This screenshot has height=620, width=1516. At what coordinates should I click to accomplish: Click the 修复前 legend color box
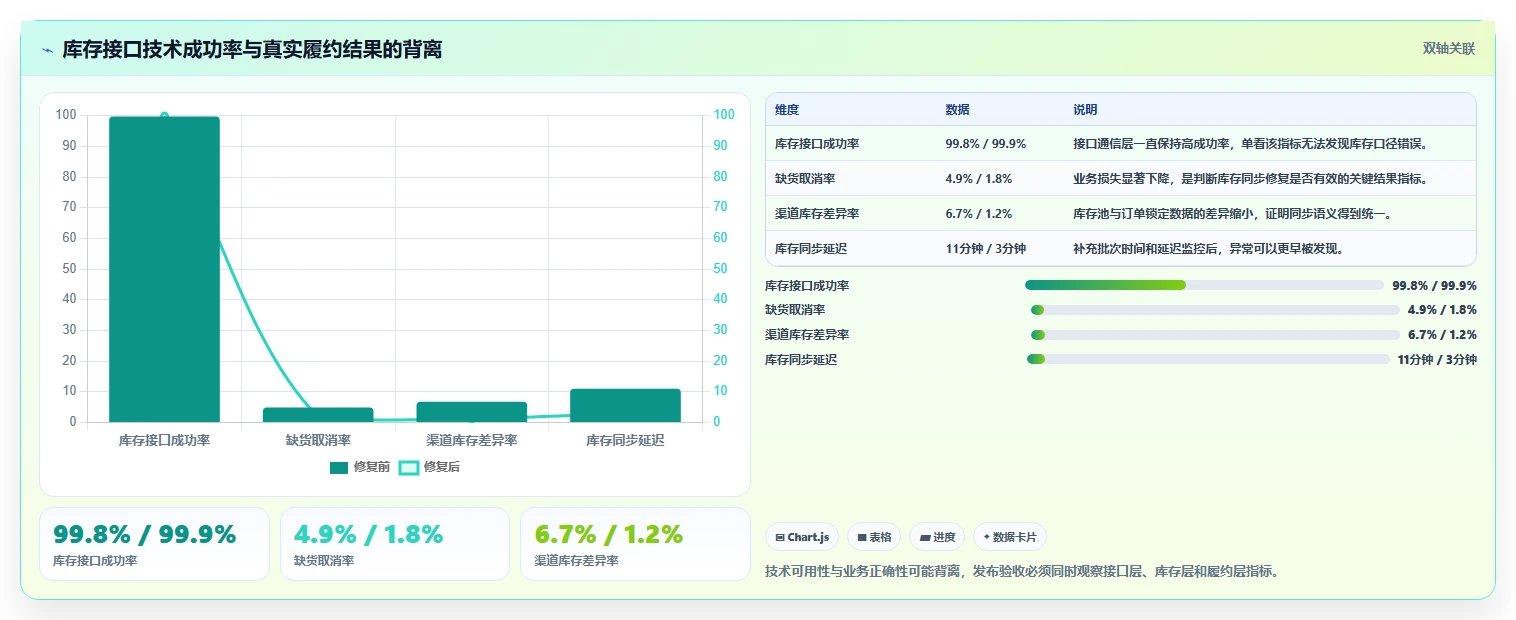339,467
